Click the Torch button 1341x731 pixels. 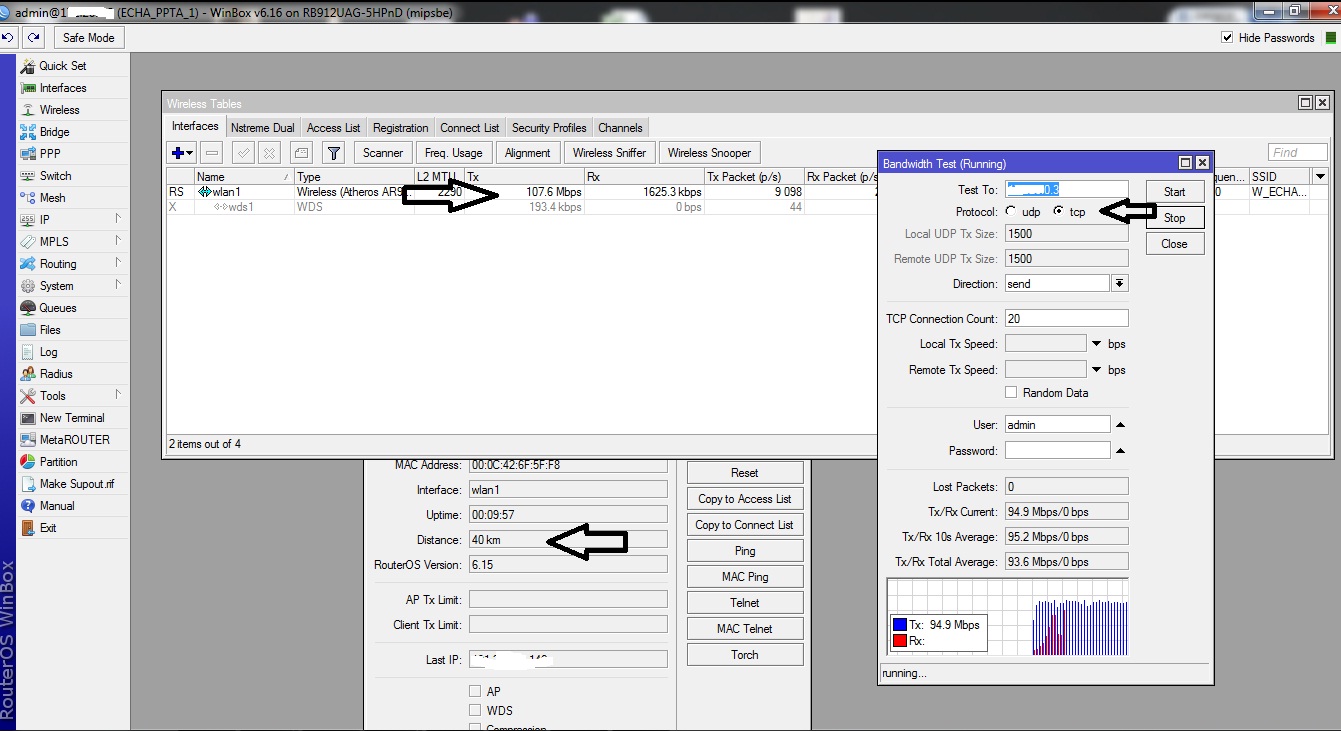(745, 655)
